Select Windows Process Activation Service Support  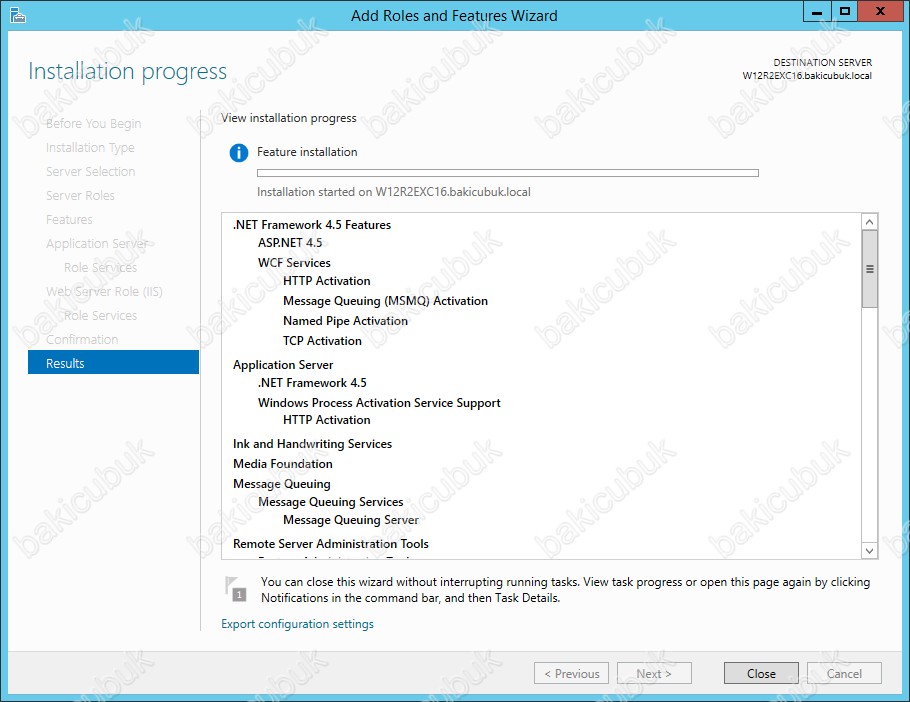(x=379, y=403)
